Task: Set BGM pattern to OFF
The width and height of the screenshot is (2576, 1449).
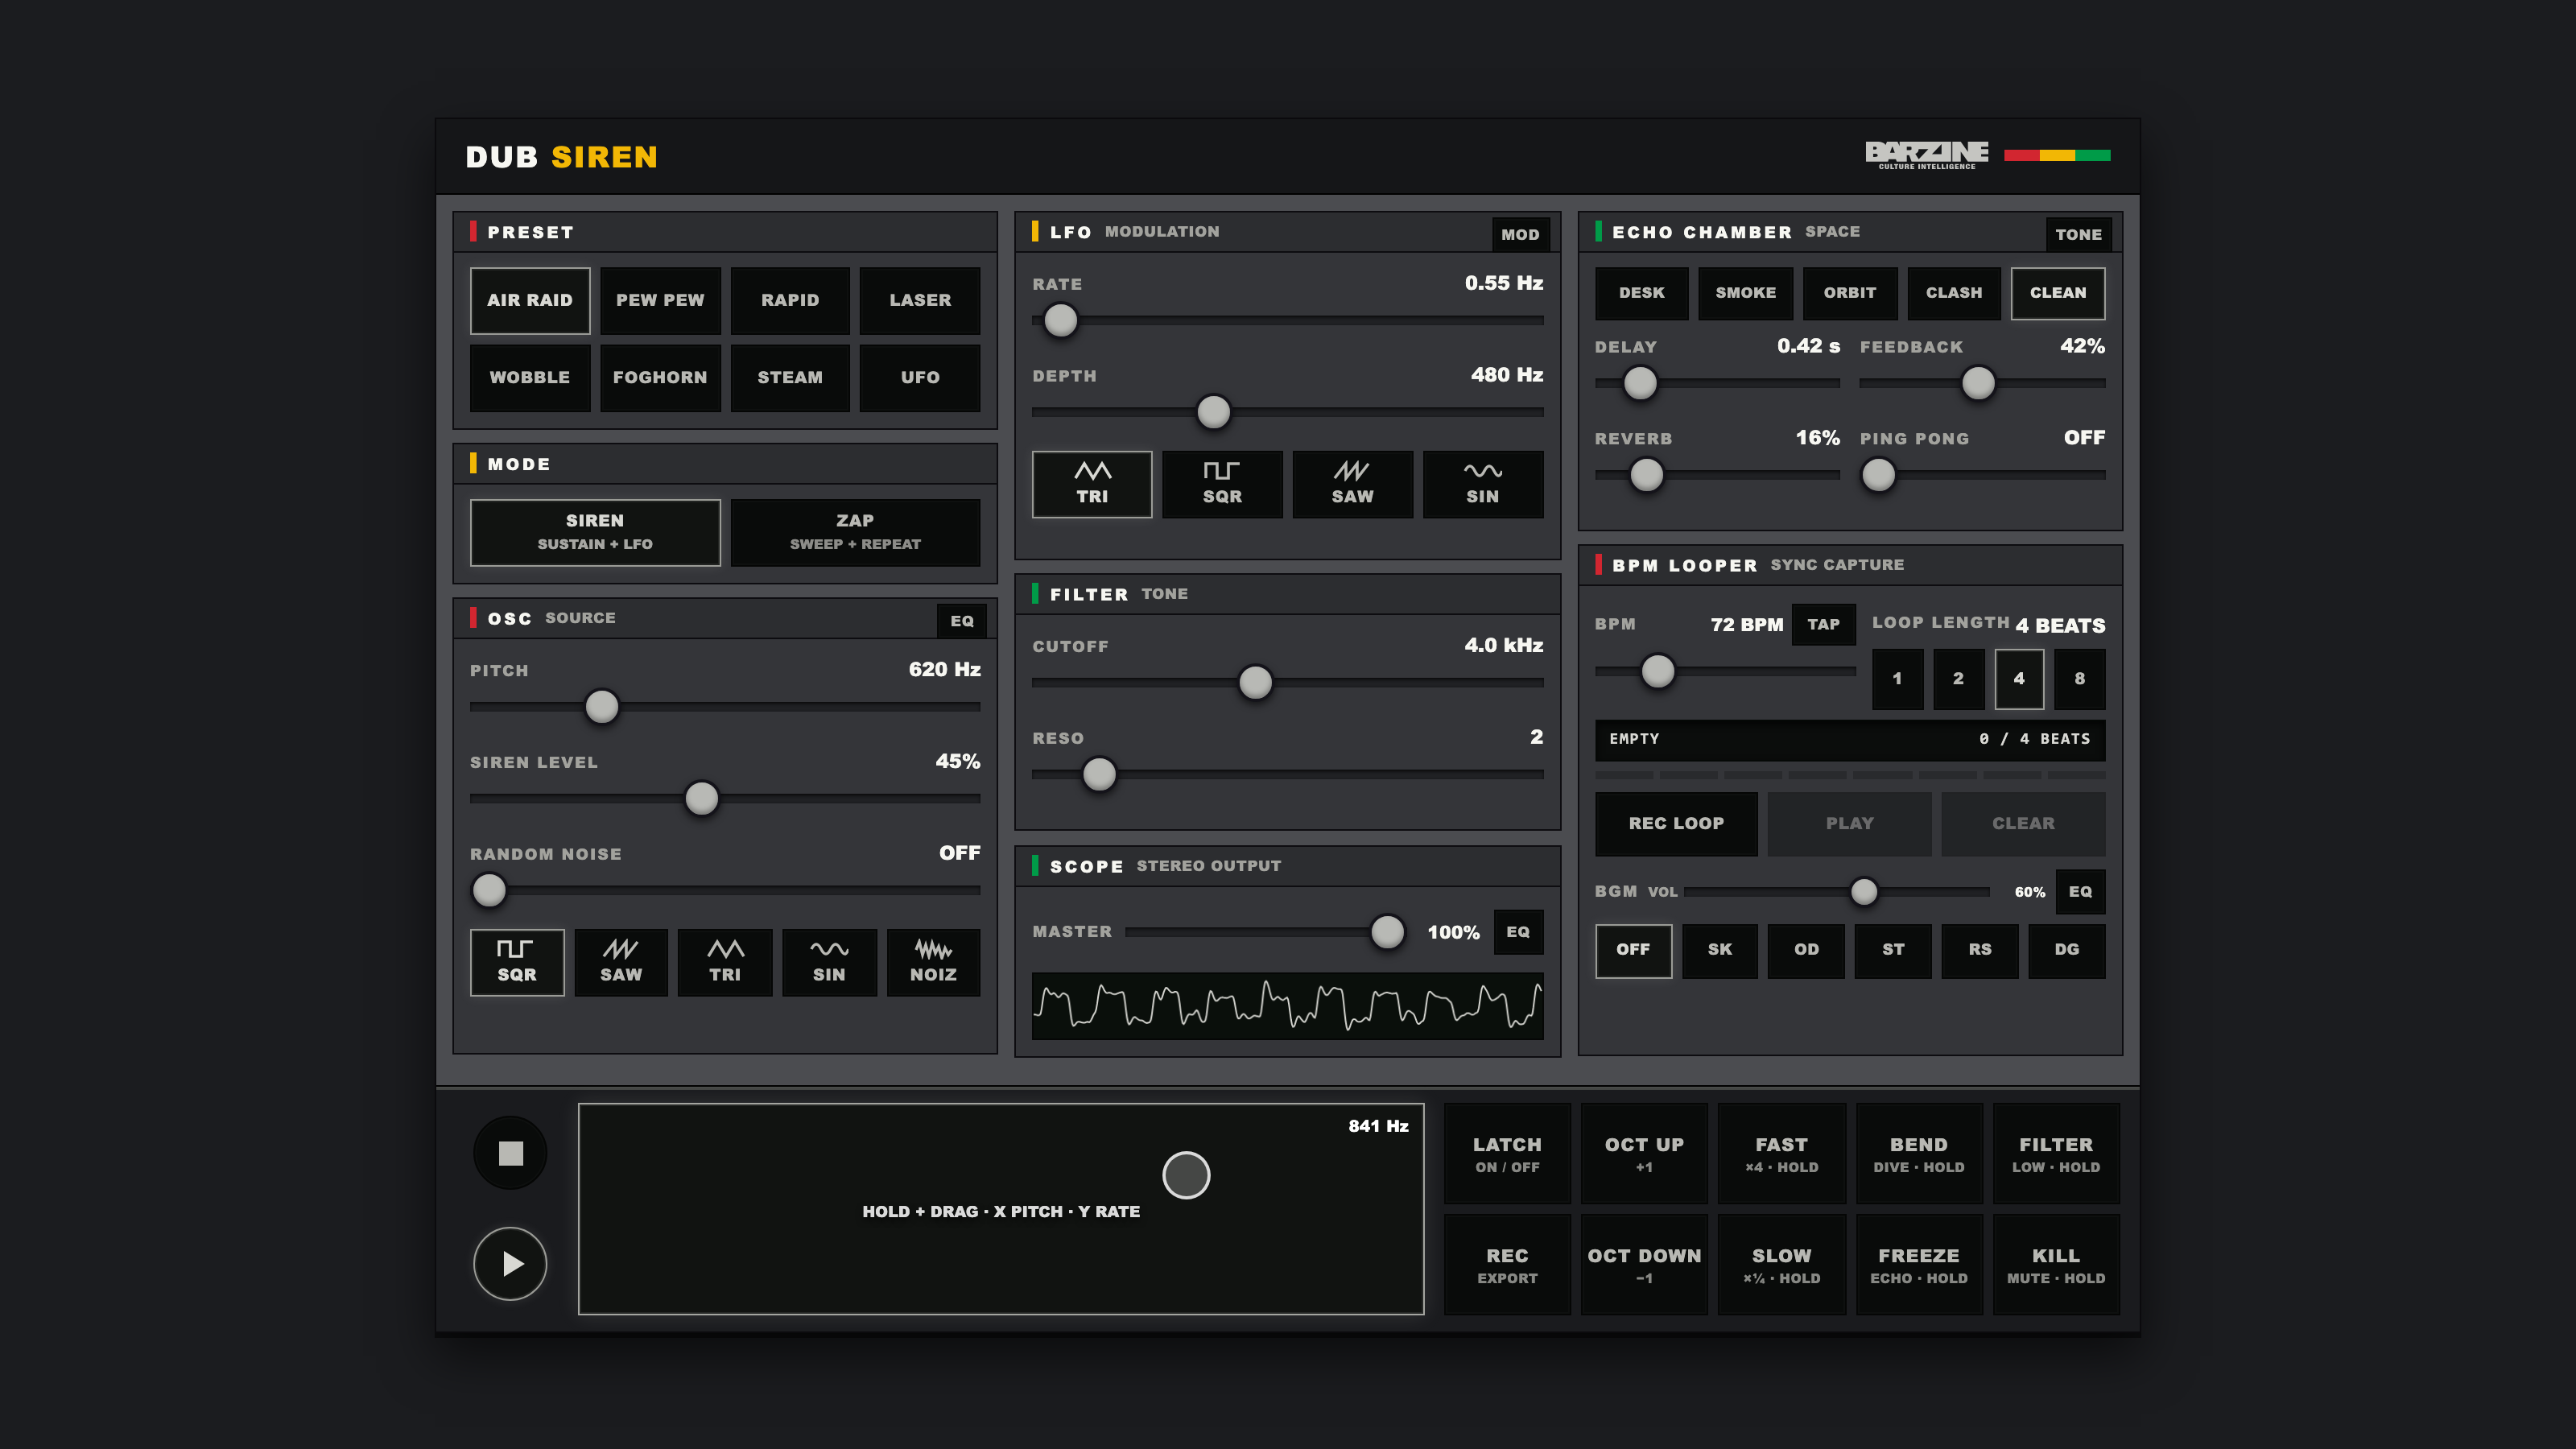Action: [1633, 950]
